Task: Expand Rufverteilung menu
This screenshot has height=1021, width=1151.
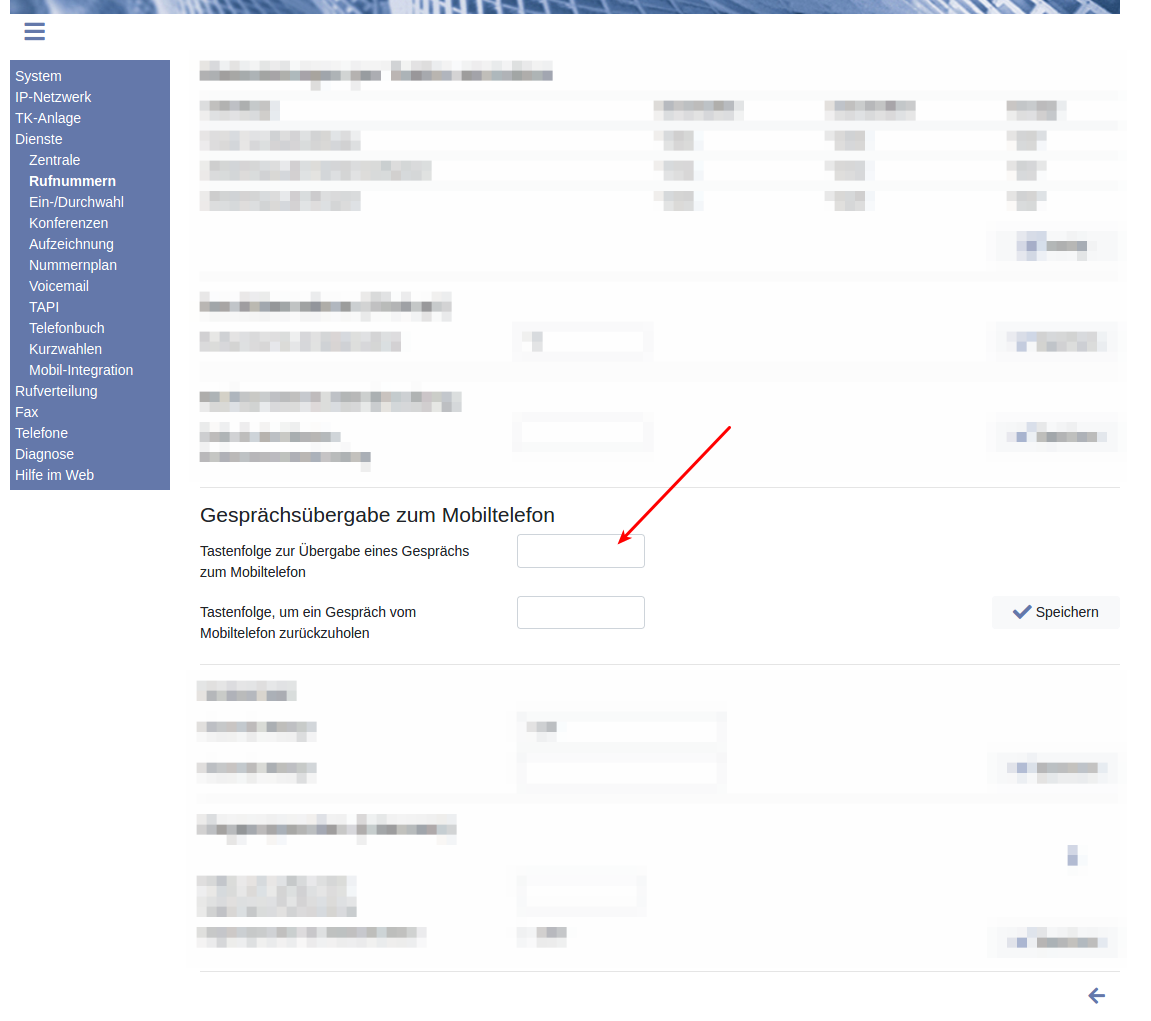Action: point(56,391)
